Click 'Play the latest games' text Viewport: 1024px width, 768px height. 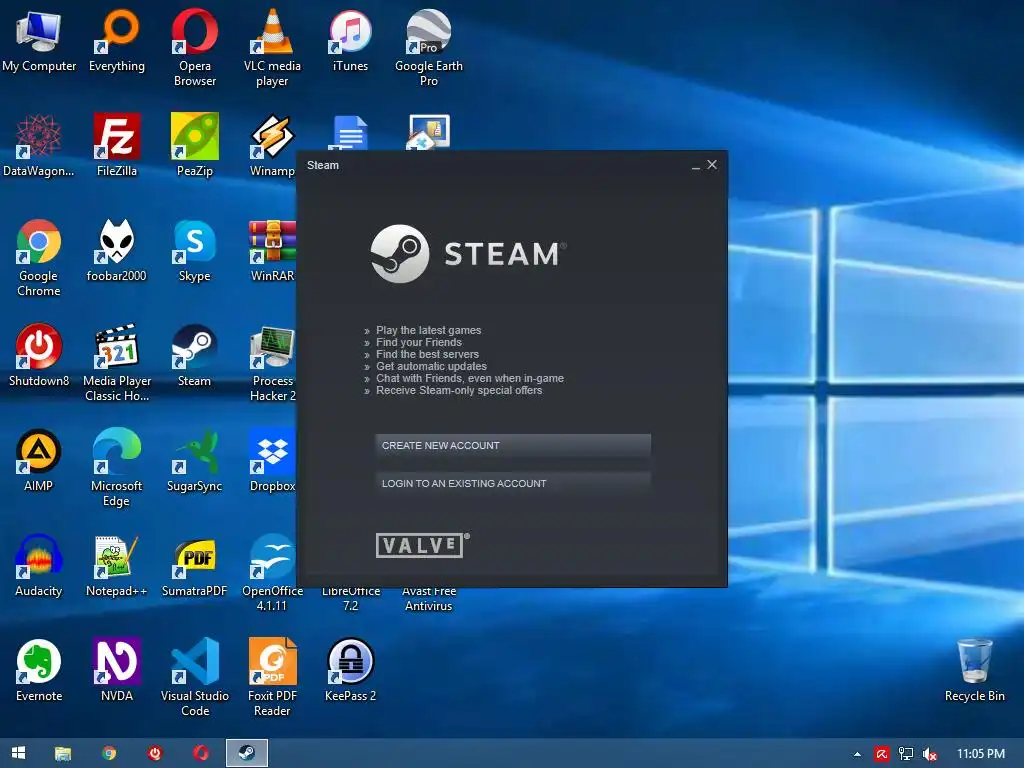[428, 330]
